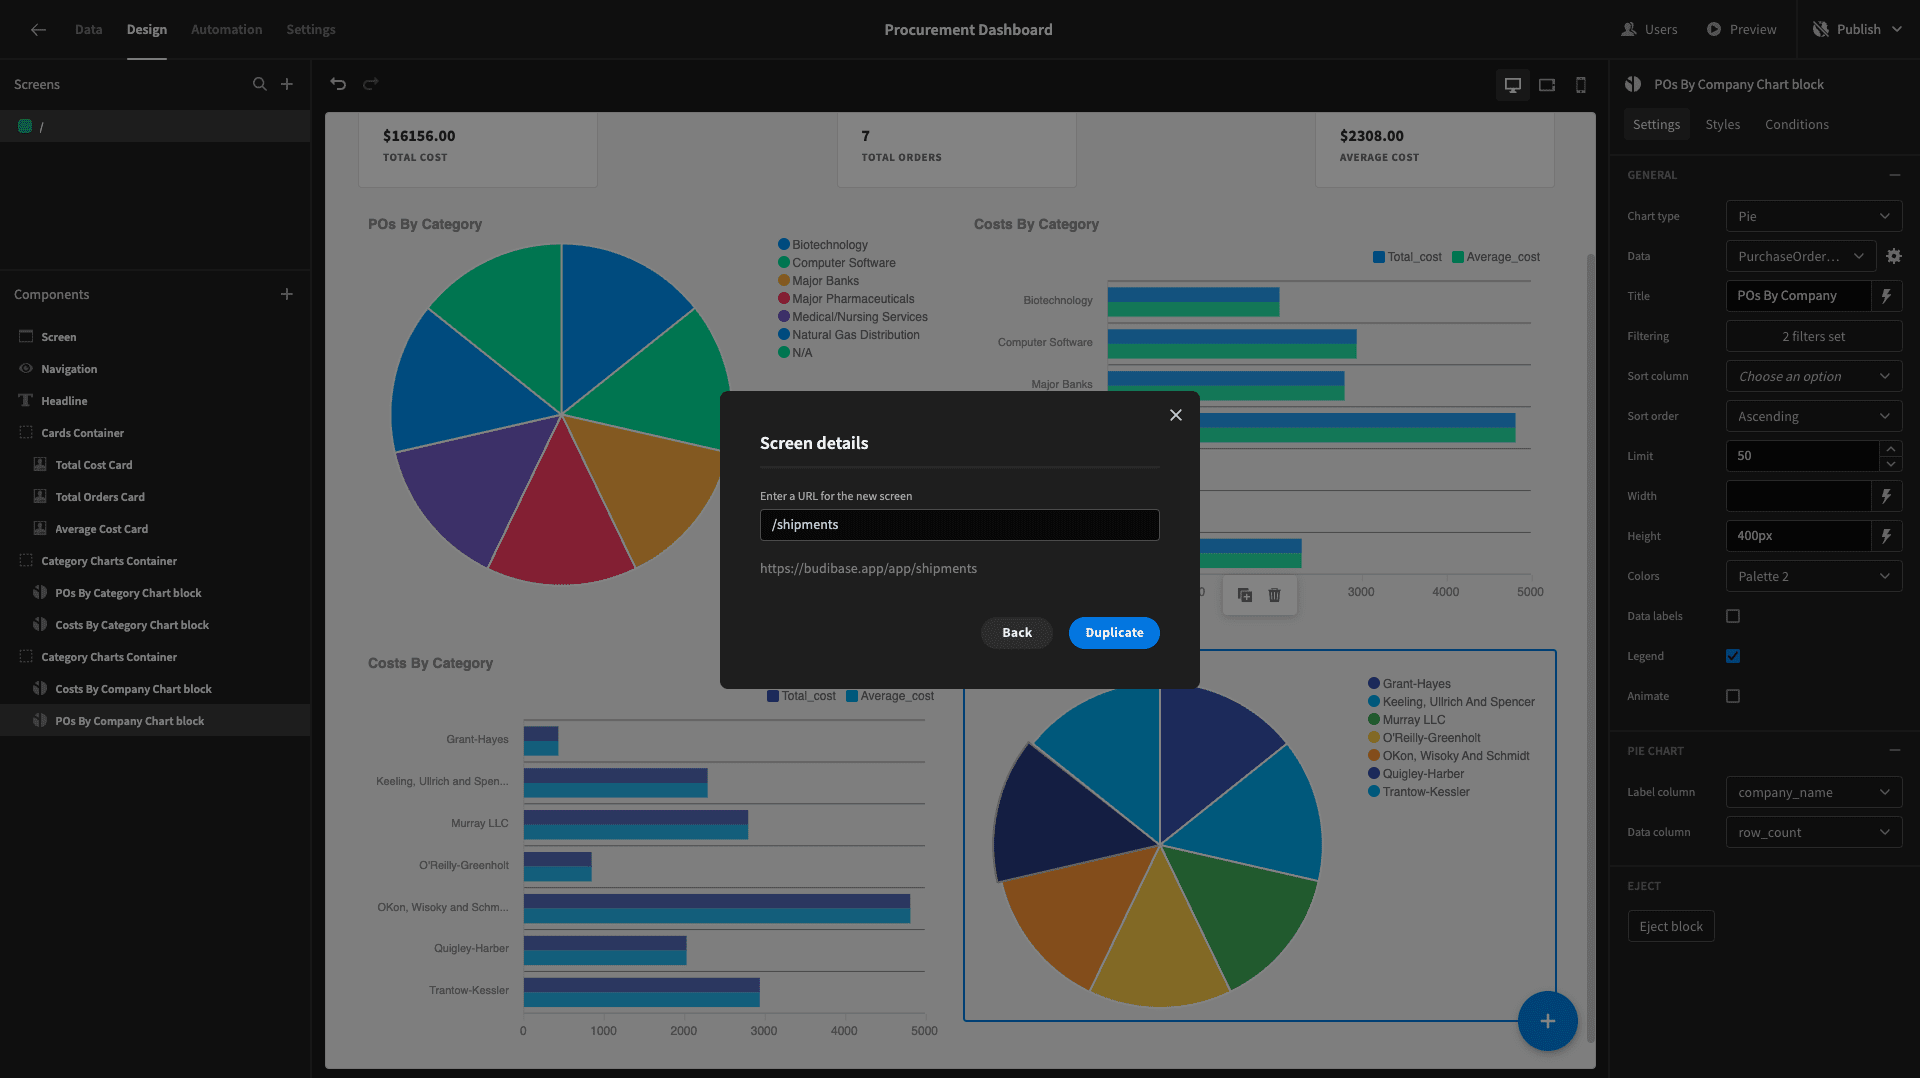
Task: Click the undo arrow icon
Action: (338, 84)
